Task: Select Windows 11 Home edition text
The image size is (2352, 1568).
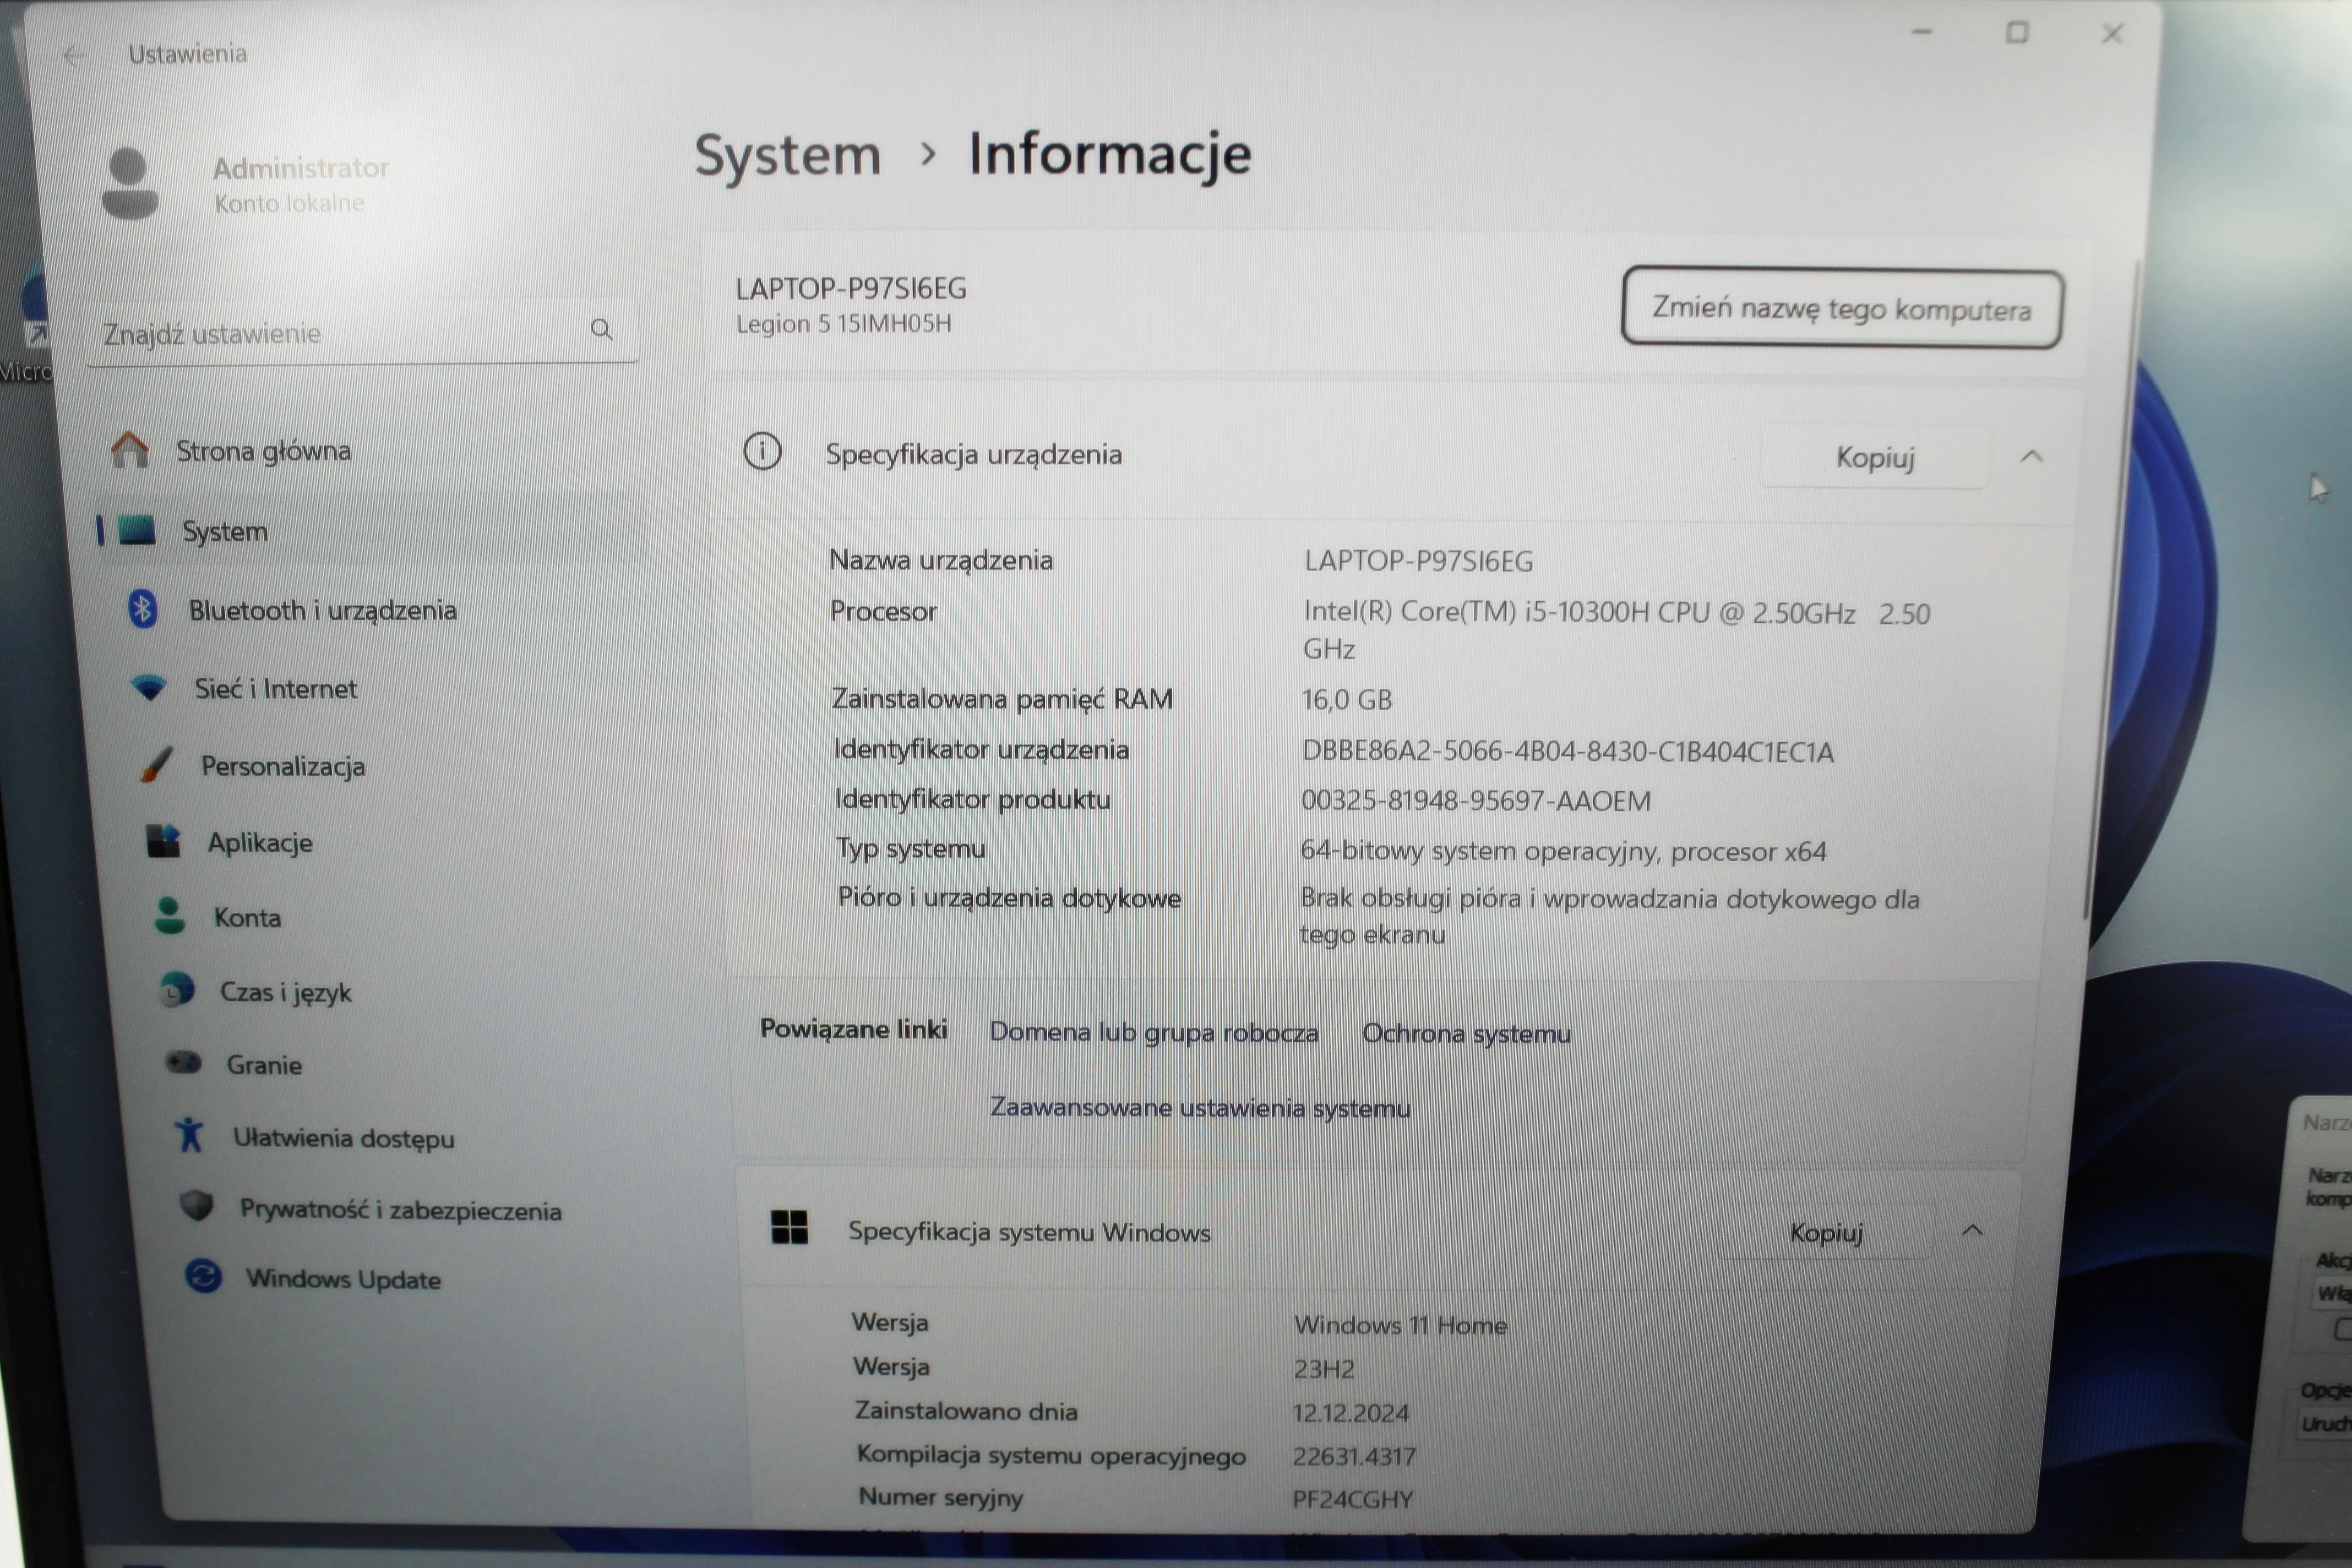Action: 1400,1325
